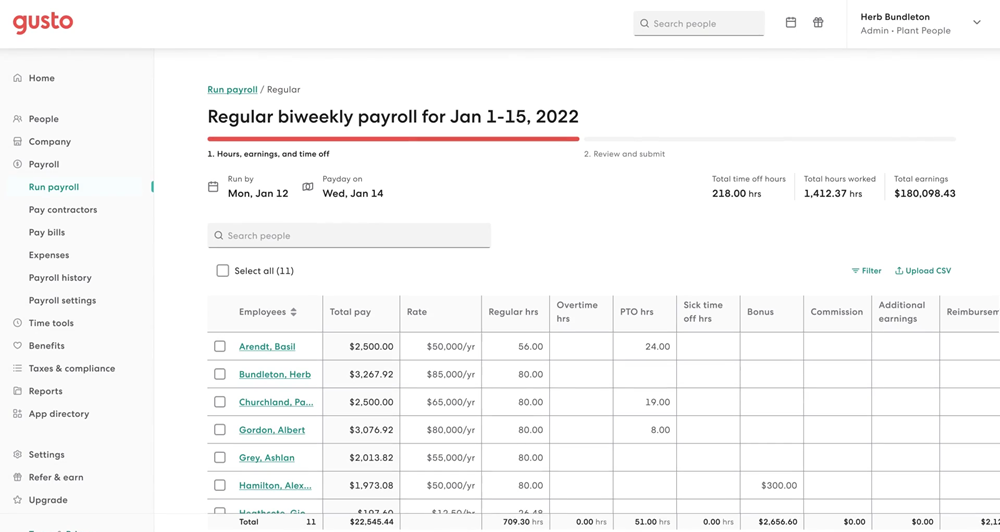Image resolution: width=1000 pixels, height=532 pixels.
Task: Open the Filter options
Action: tap(866, 271)
